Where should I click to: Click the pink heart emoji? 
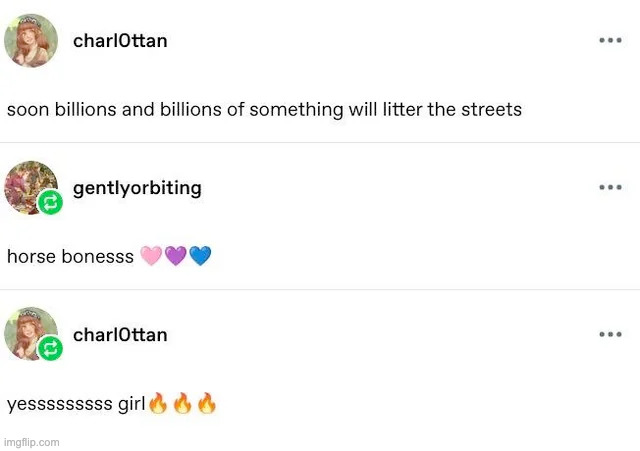[x=151, y=257]
